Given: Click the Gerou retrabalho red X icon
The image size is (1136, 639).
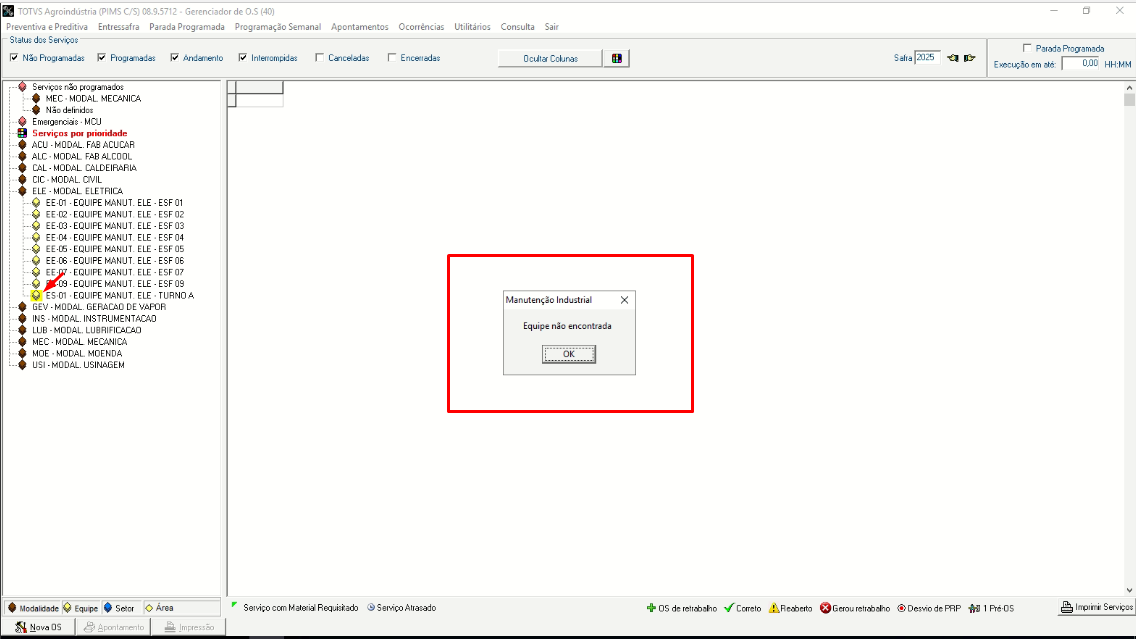Looking at the screenshot, I should (825, 608).
